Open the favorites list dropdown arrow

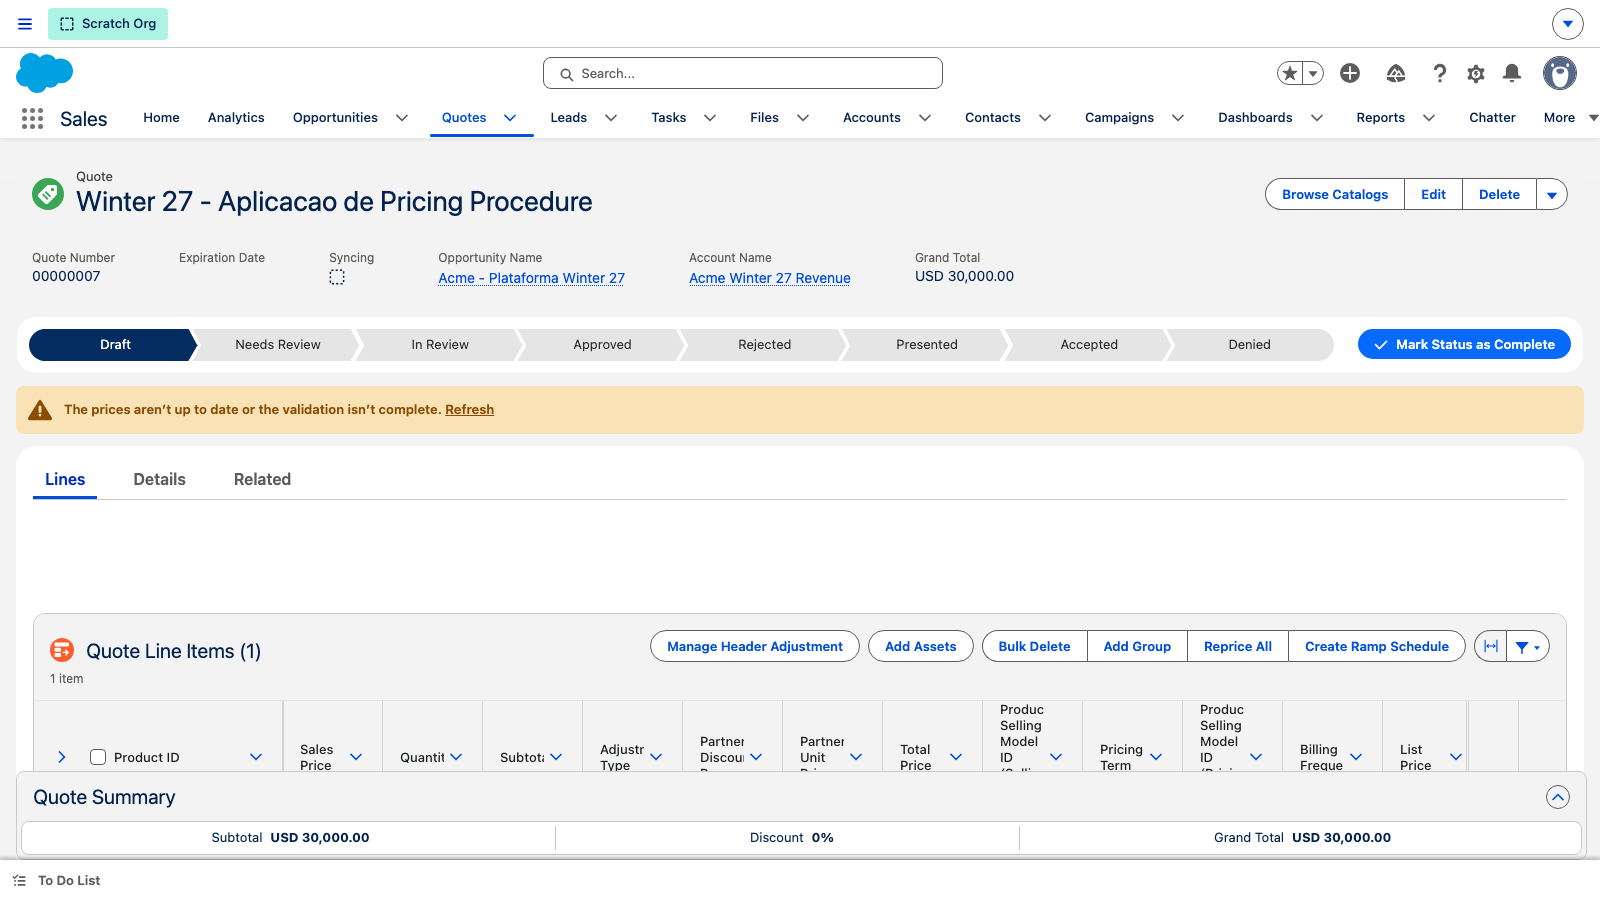1313,73
